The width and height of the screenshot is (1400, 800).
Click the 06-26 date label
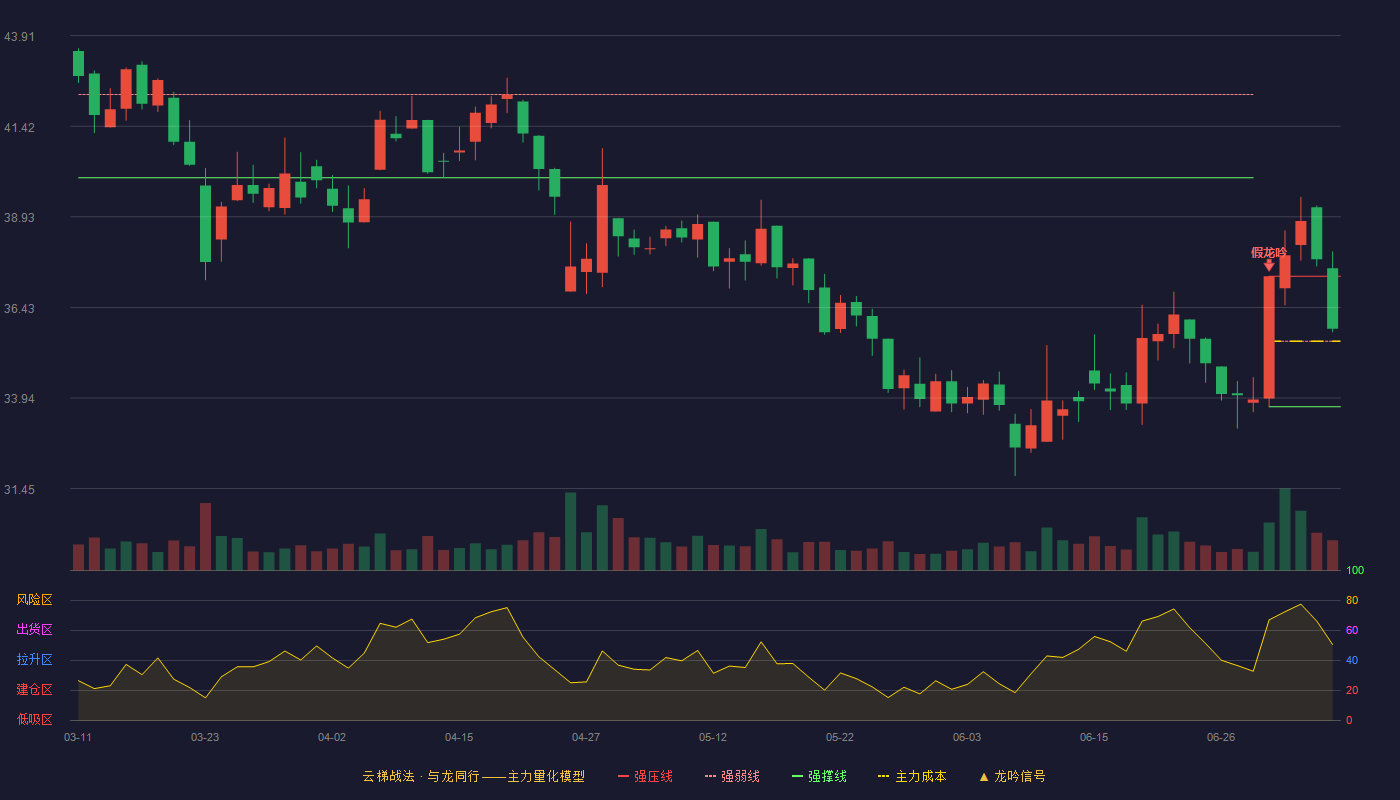[1221, 737]
